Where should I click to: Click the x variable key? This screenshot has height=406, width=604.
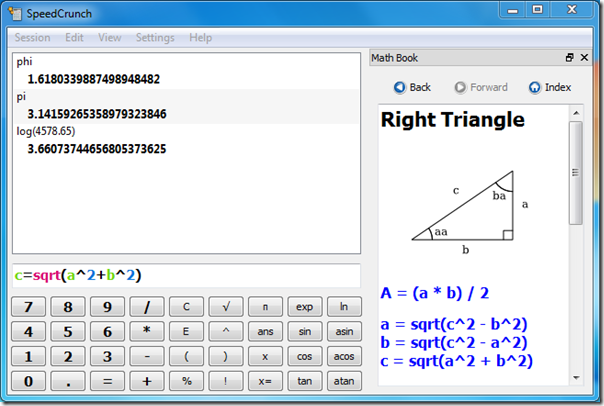265,356
